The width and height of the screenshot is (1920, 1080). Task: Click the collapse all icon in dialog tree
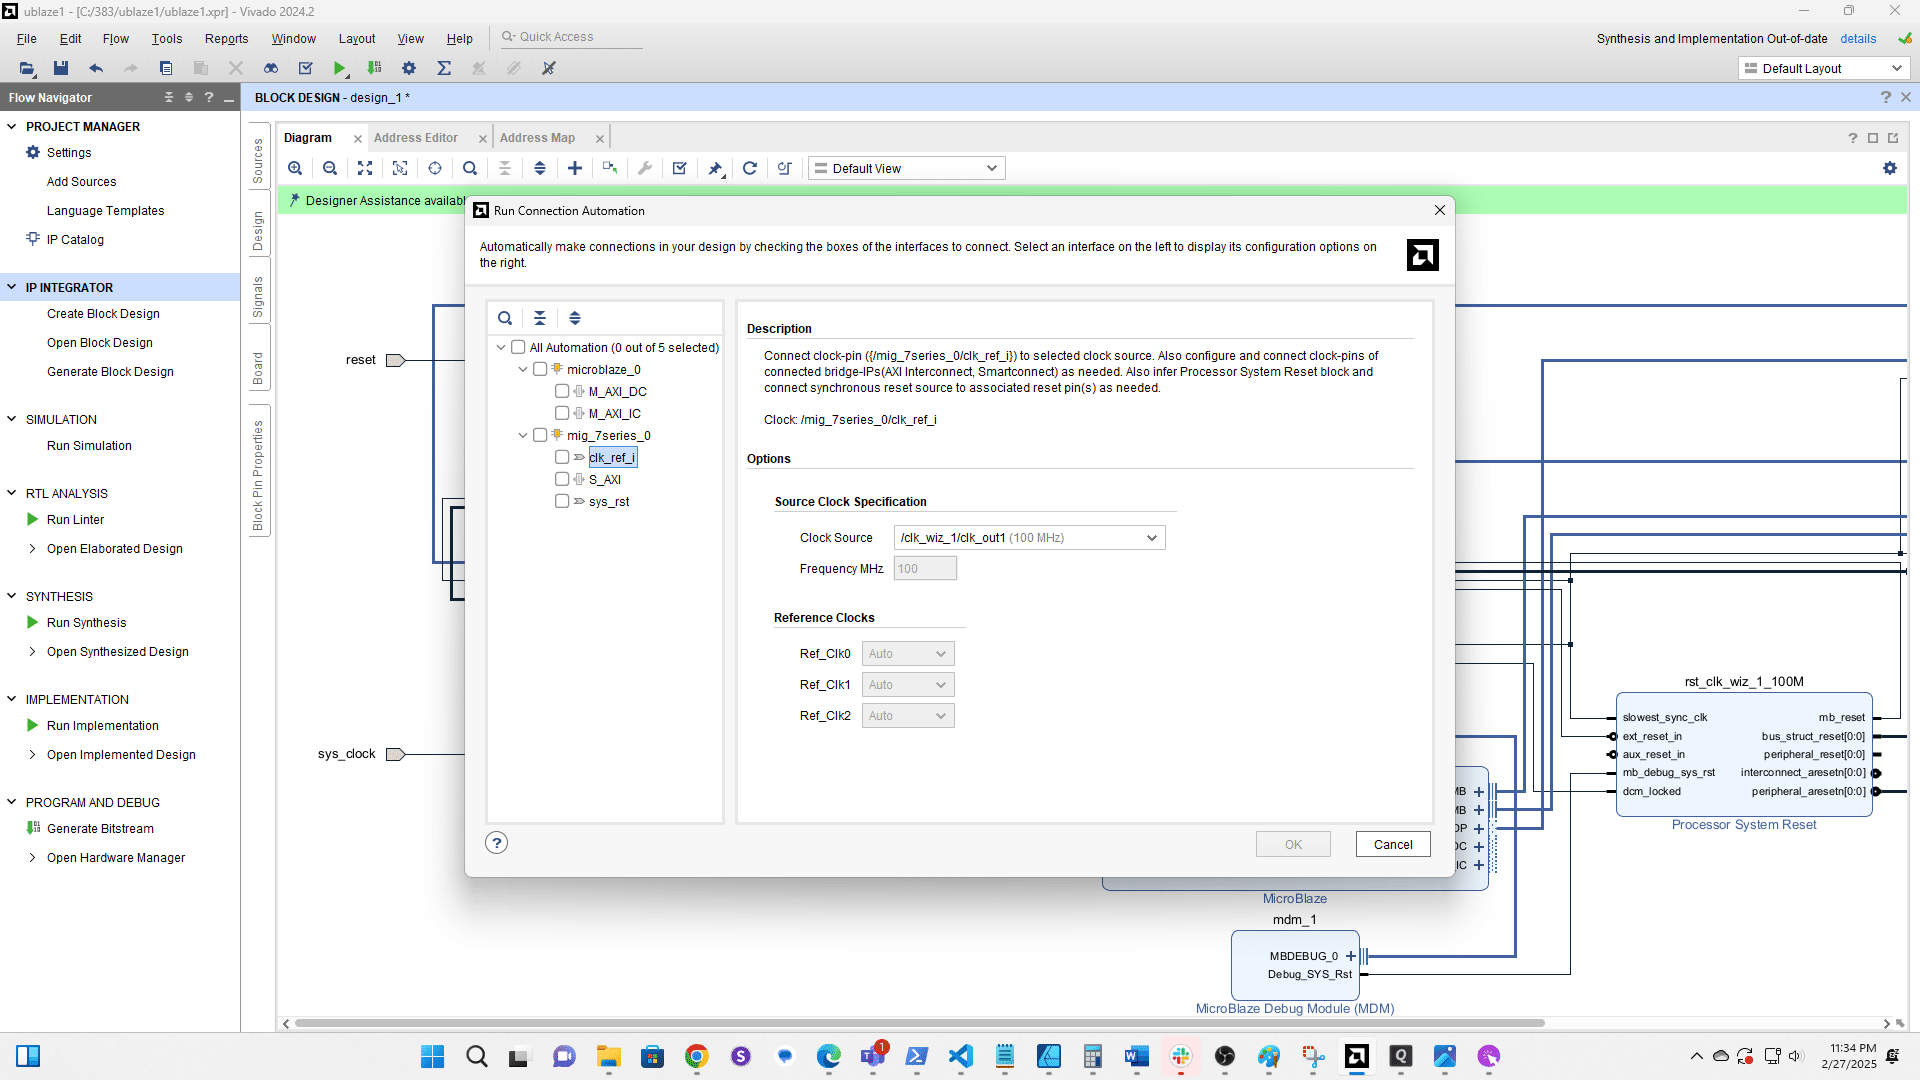pyautogui.click(x=540, y=318)
